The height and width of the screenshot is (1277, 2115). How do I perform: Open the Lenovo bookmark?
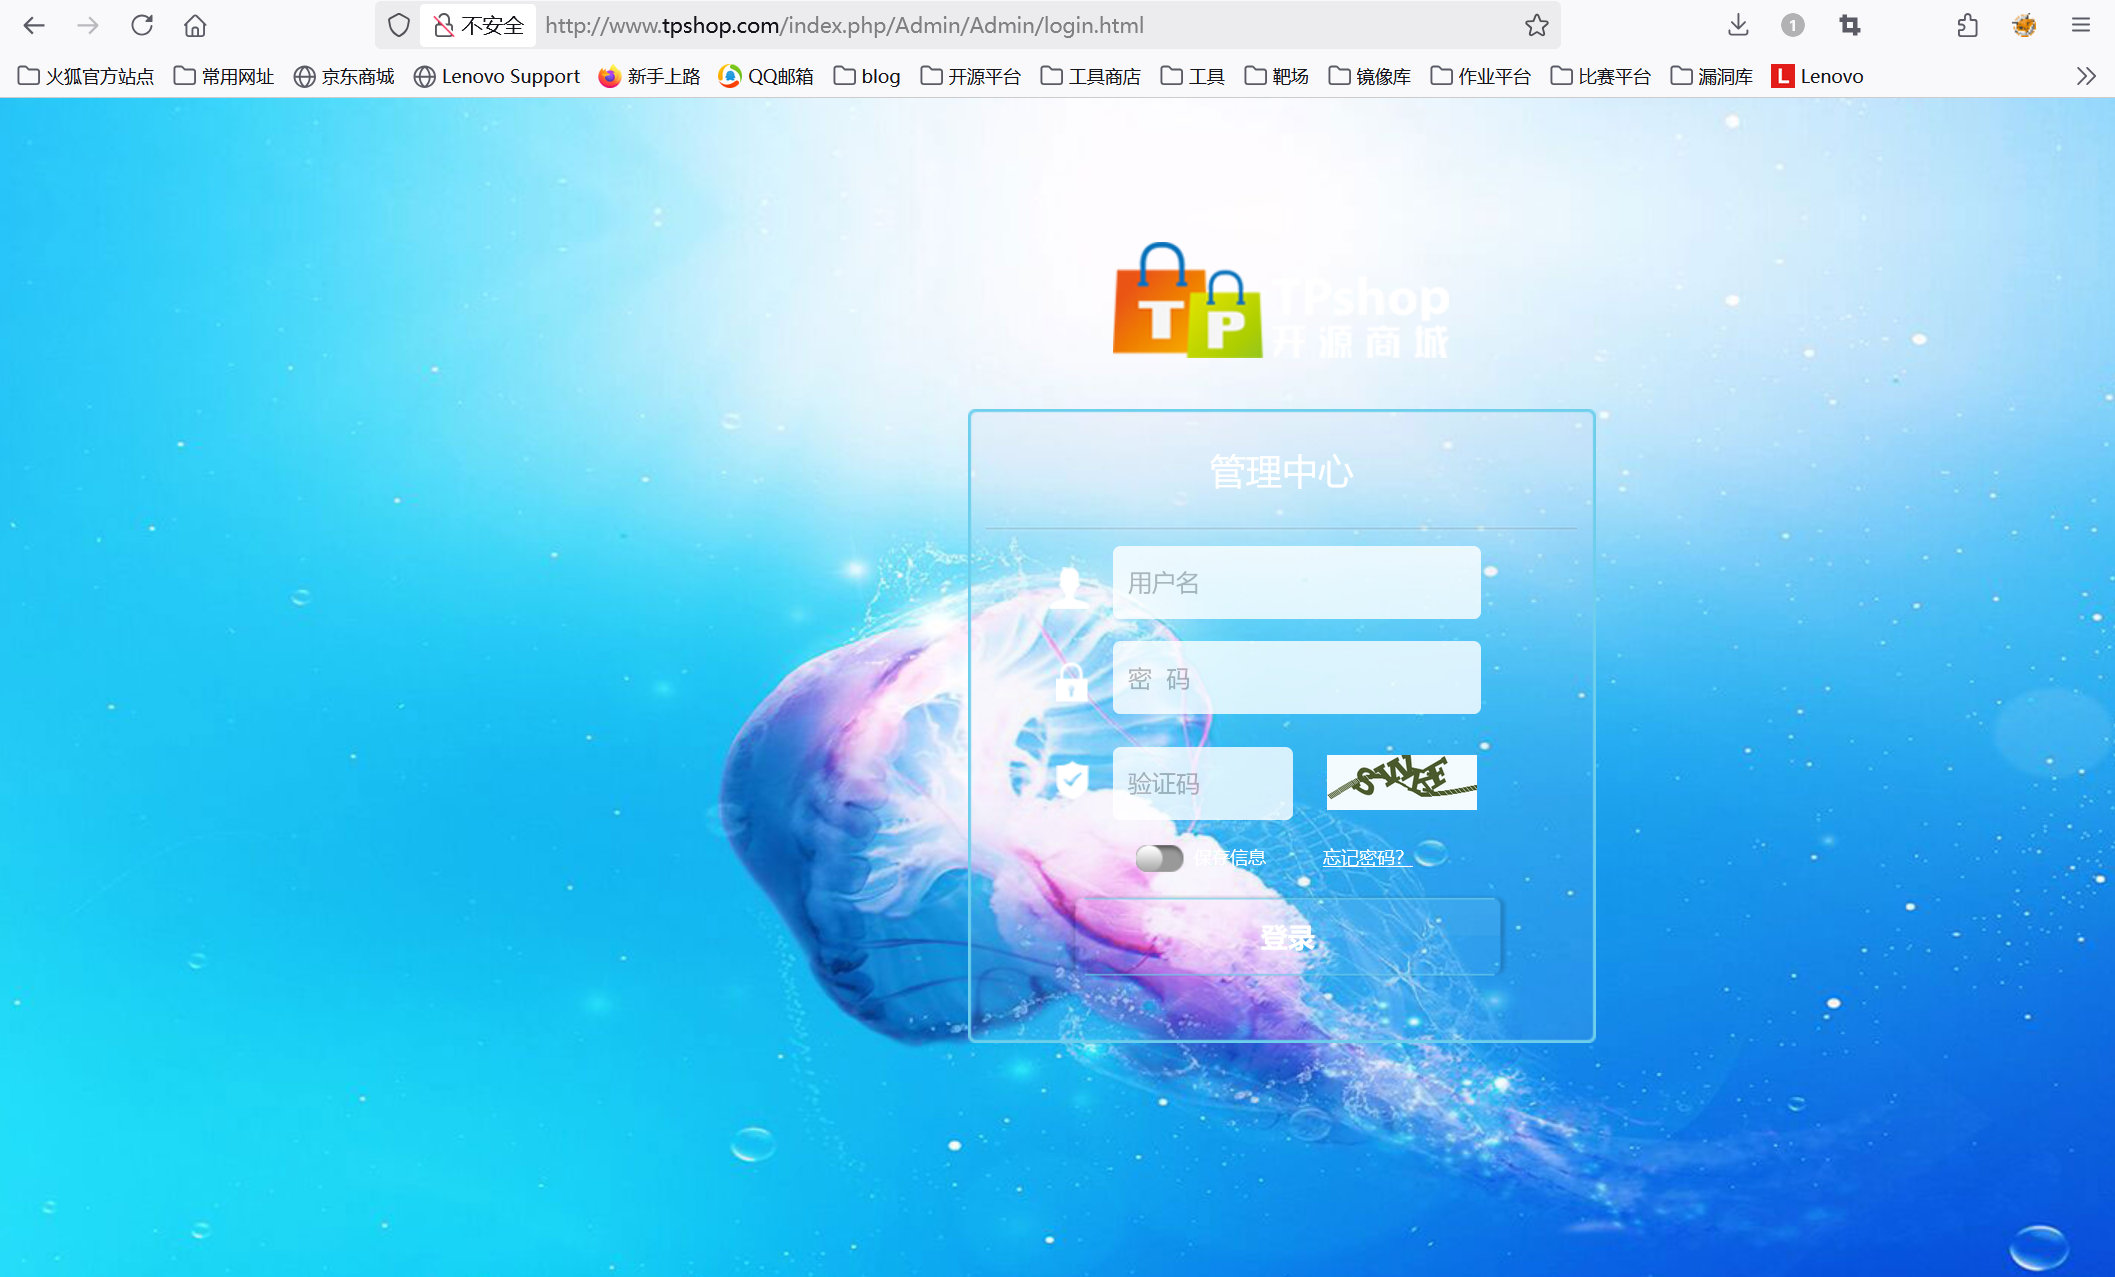click(1818, 76)
